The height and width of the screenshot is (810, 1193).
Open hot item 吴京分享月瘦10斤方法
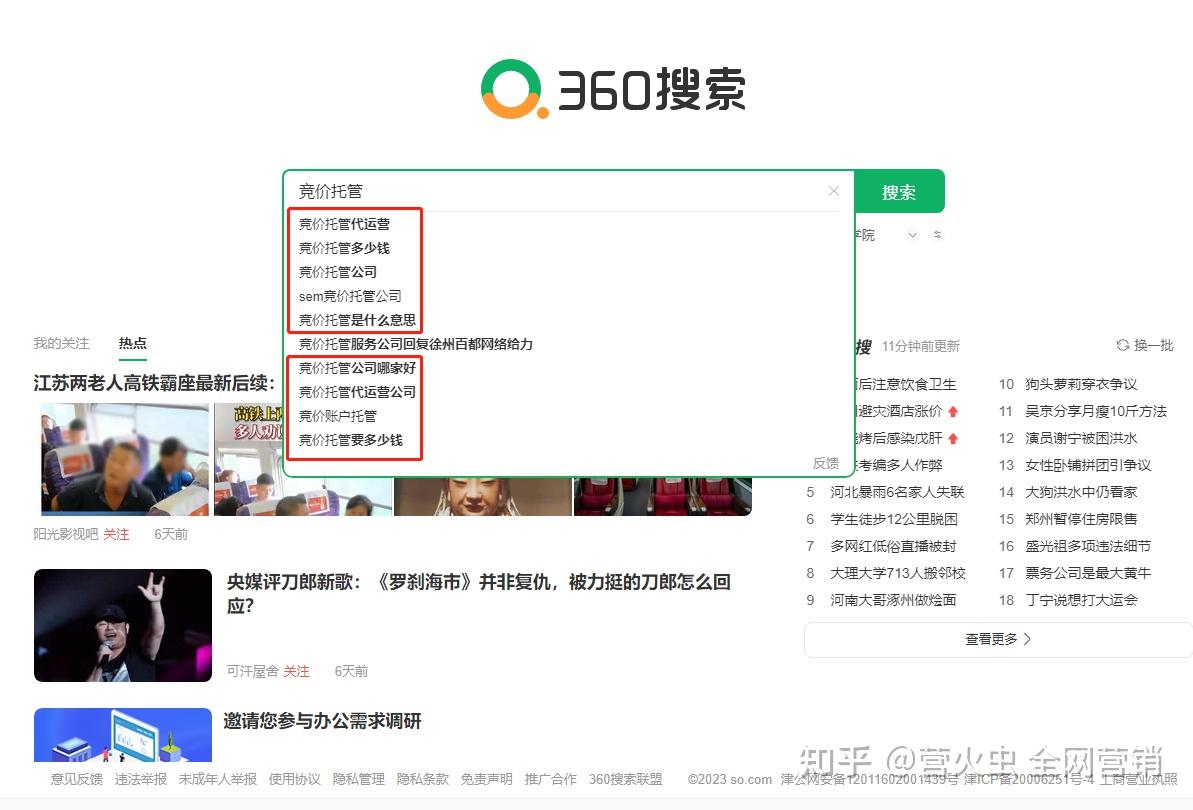1096,411
